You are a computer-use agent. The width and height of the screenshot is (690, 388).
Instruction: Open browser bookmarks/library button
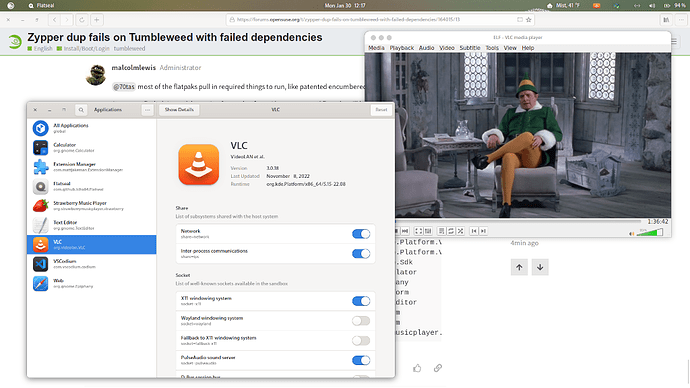666,20
